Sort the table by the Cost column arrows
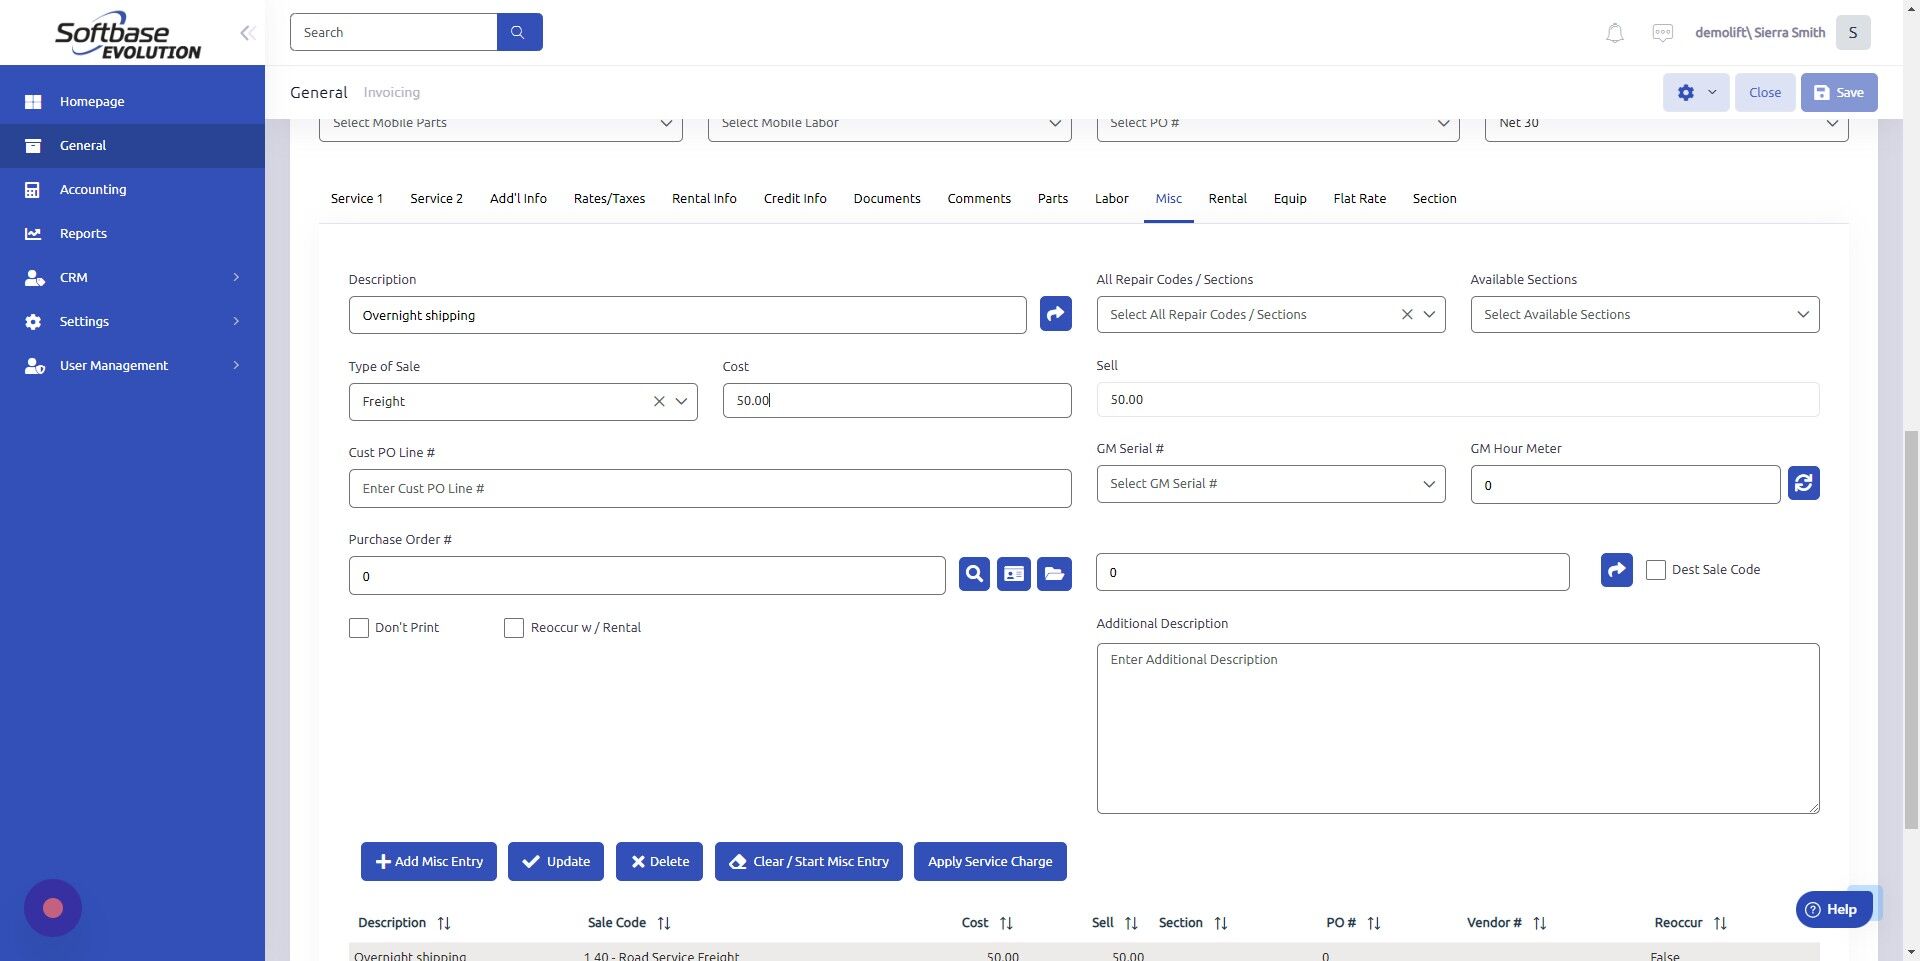1920x961 pixels. 1005,923
